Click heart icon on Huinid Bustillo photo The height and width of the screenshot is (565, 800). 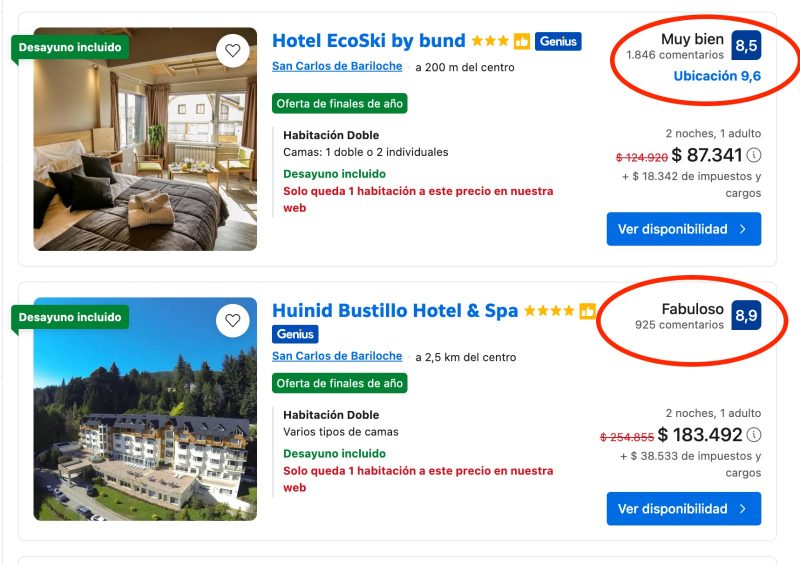[233, 321]
